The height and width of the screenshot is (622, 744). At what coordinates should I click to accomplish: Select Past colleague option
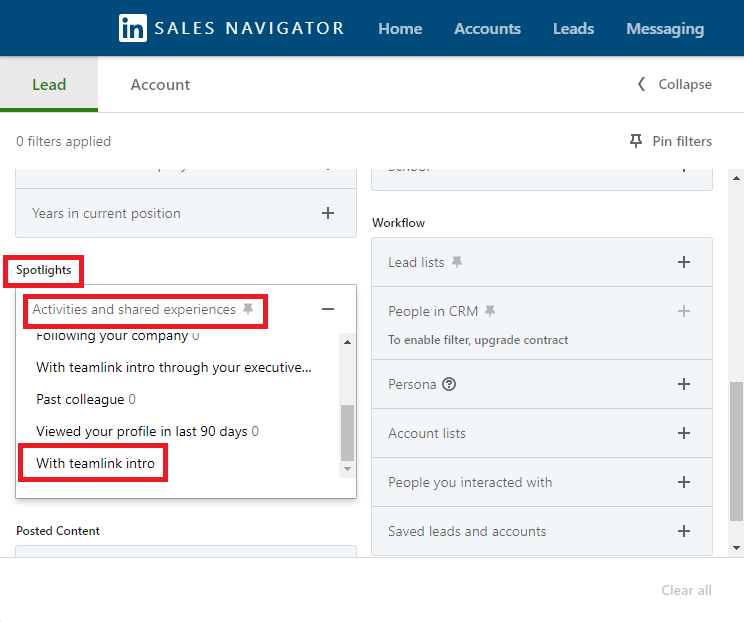(x=85, y=399)
